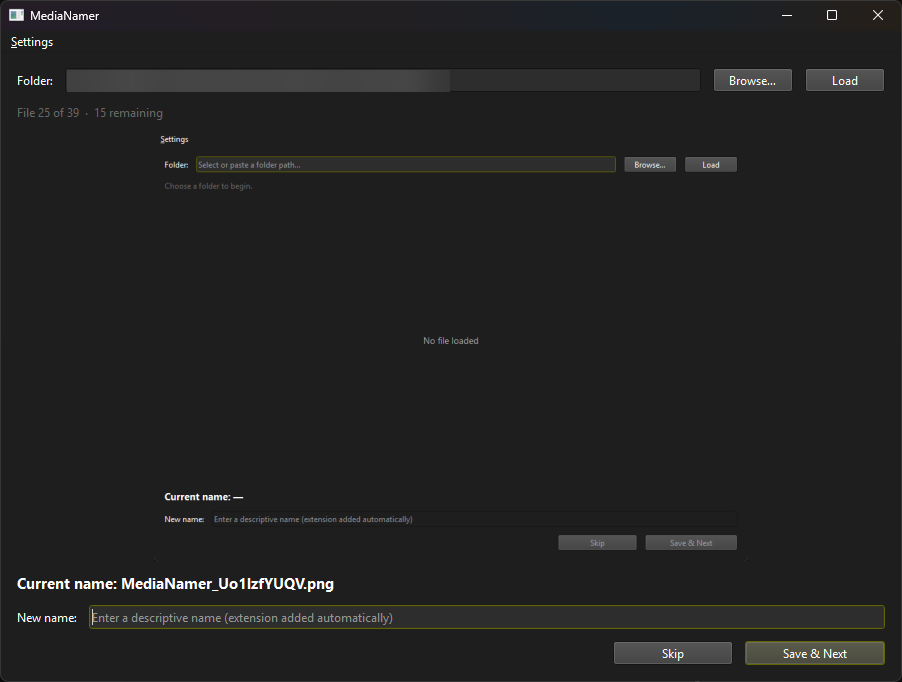Click 'Current name: MediaNamer_Uo1IzfYUQV.png' label
This screenshot has height=682, width=902.
[x=175, y=584]
